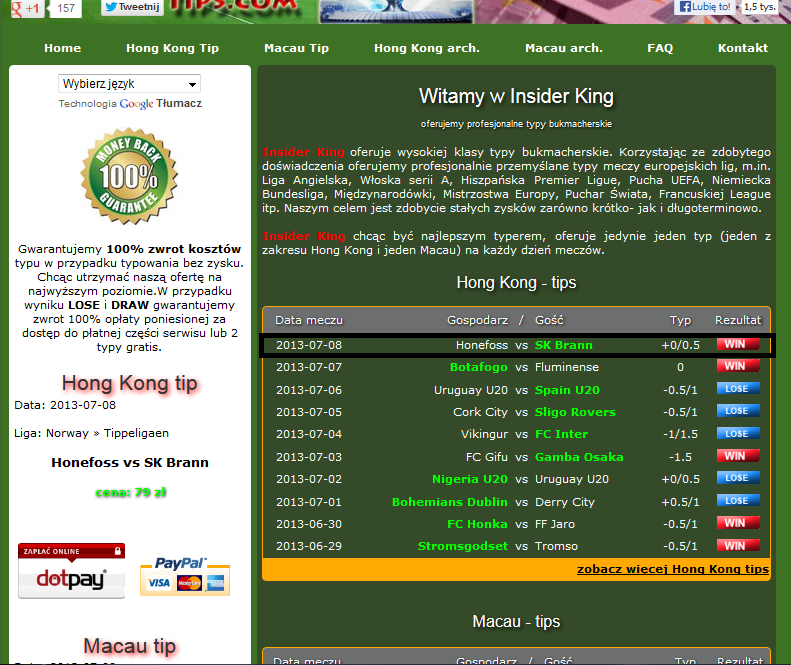
Task: Click the WIN badge for Honefoss row
Action: 738,345
